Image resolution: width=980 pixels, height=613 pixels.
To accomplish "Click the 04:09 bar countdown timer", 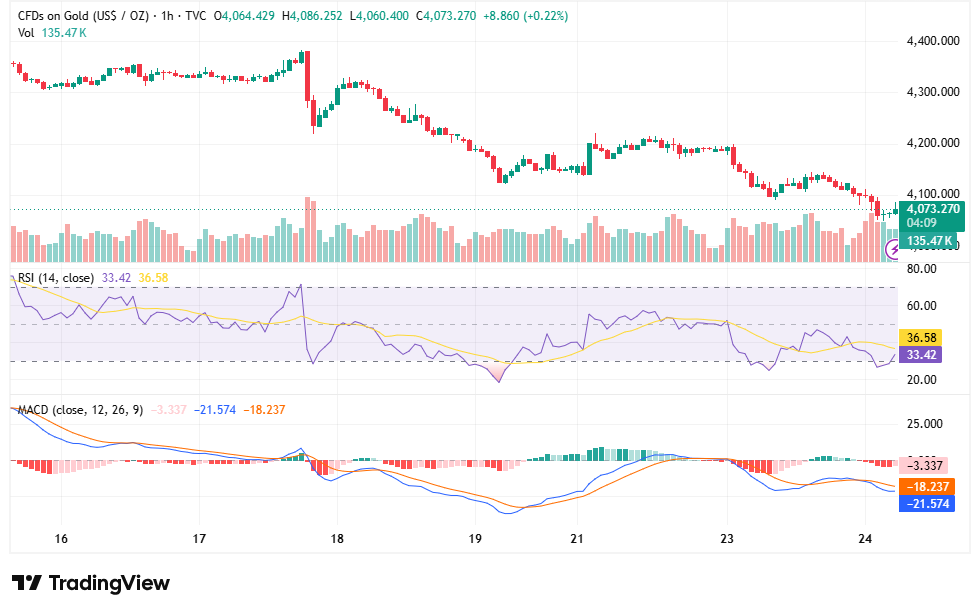I will click(921, 223).
